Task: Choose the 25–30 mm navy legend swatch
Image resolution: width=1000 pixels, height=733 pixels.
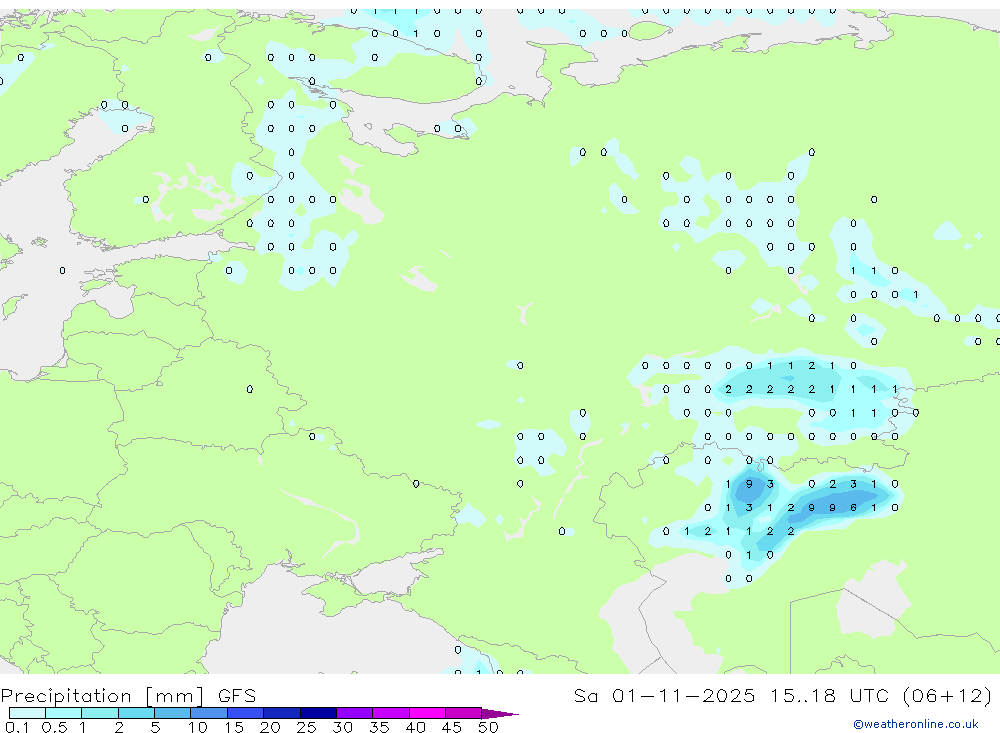Action: click(318, 713)
